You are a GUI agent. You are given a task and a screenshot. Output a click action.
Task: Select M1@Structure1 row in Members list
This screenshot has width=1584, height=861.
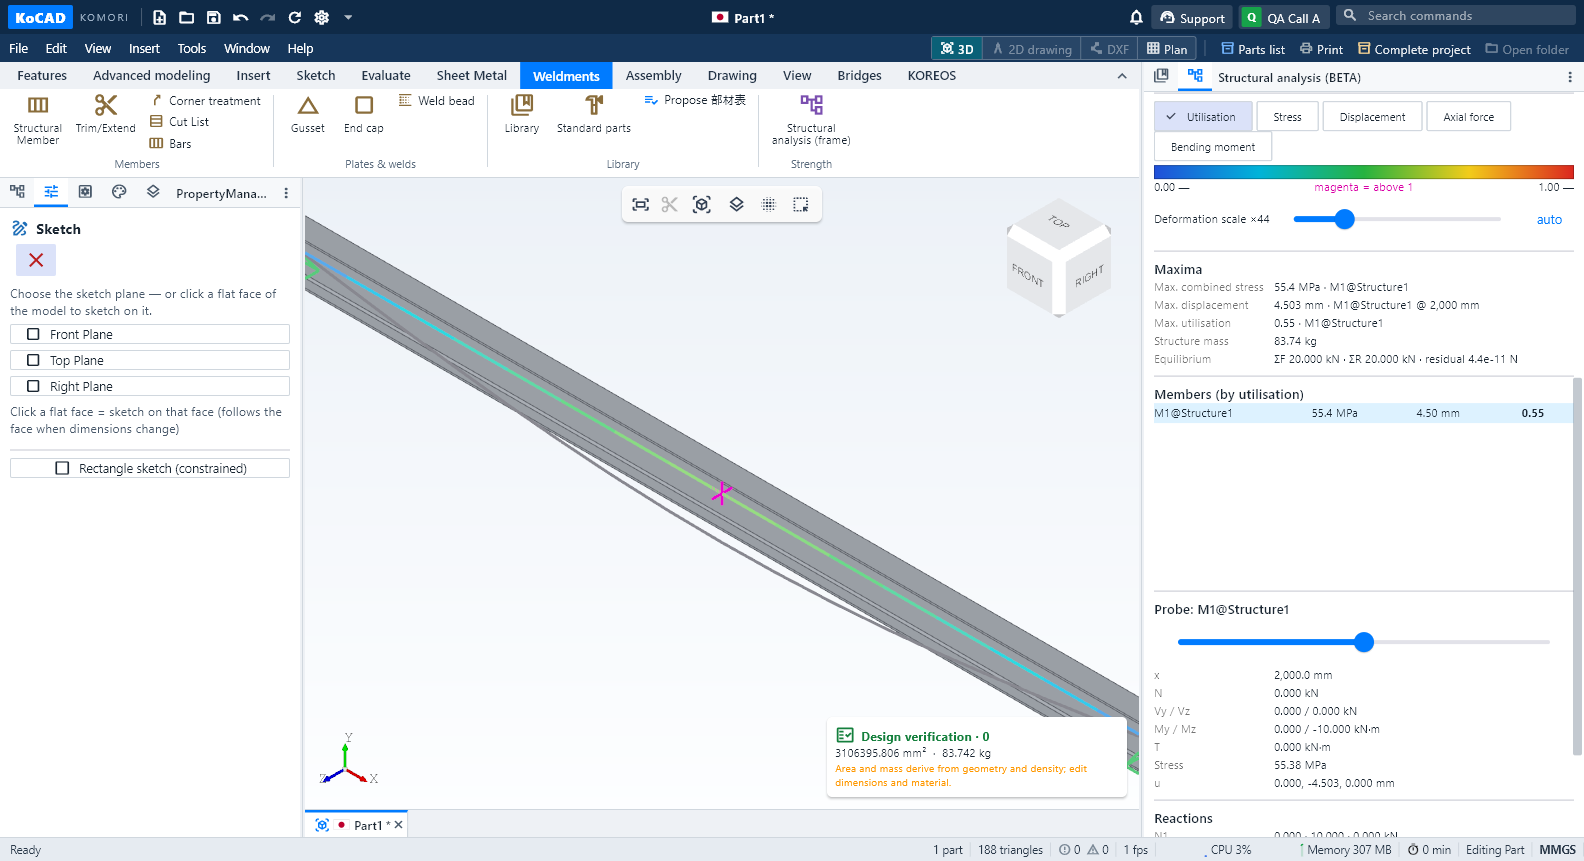1363,413
